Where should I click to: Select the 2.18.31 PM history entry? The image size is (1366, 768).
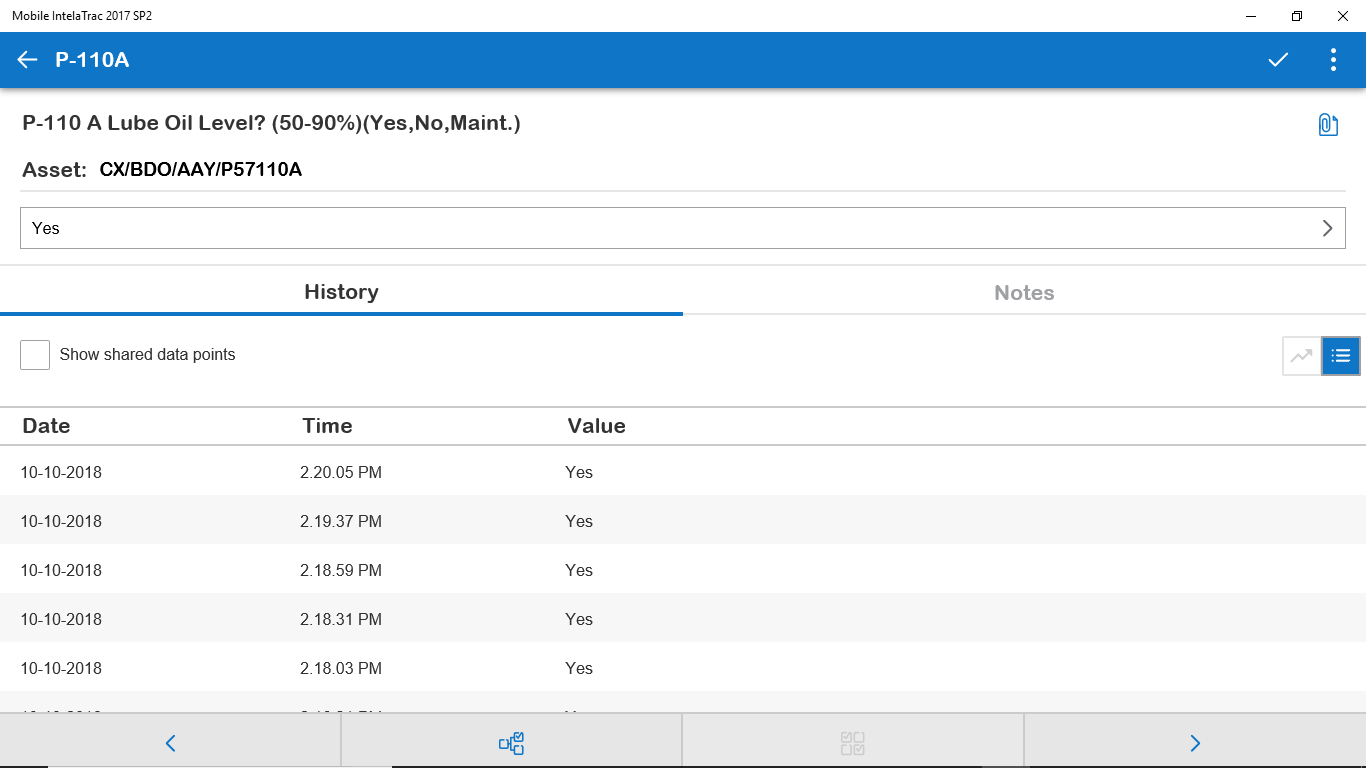click(x=341, y=619)
